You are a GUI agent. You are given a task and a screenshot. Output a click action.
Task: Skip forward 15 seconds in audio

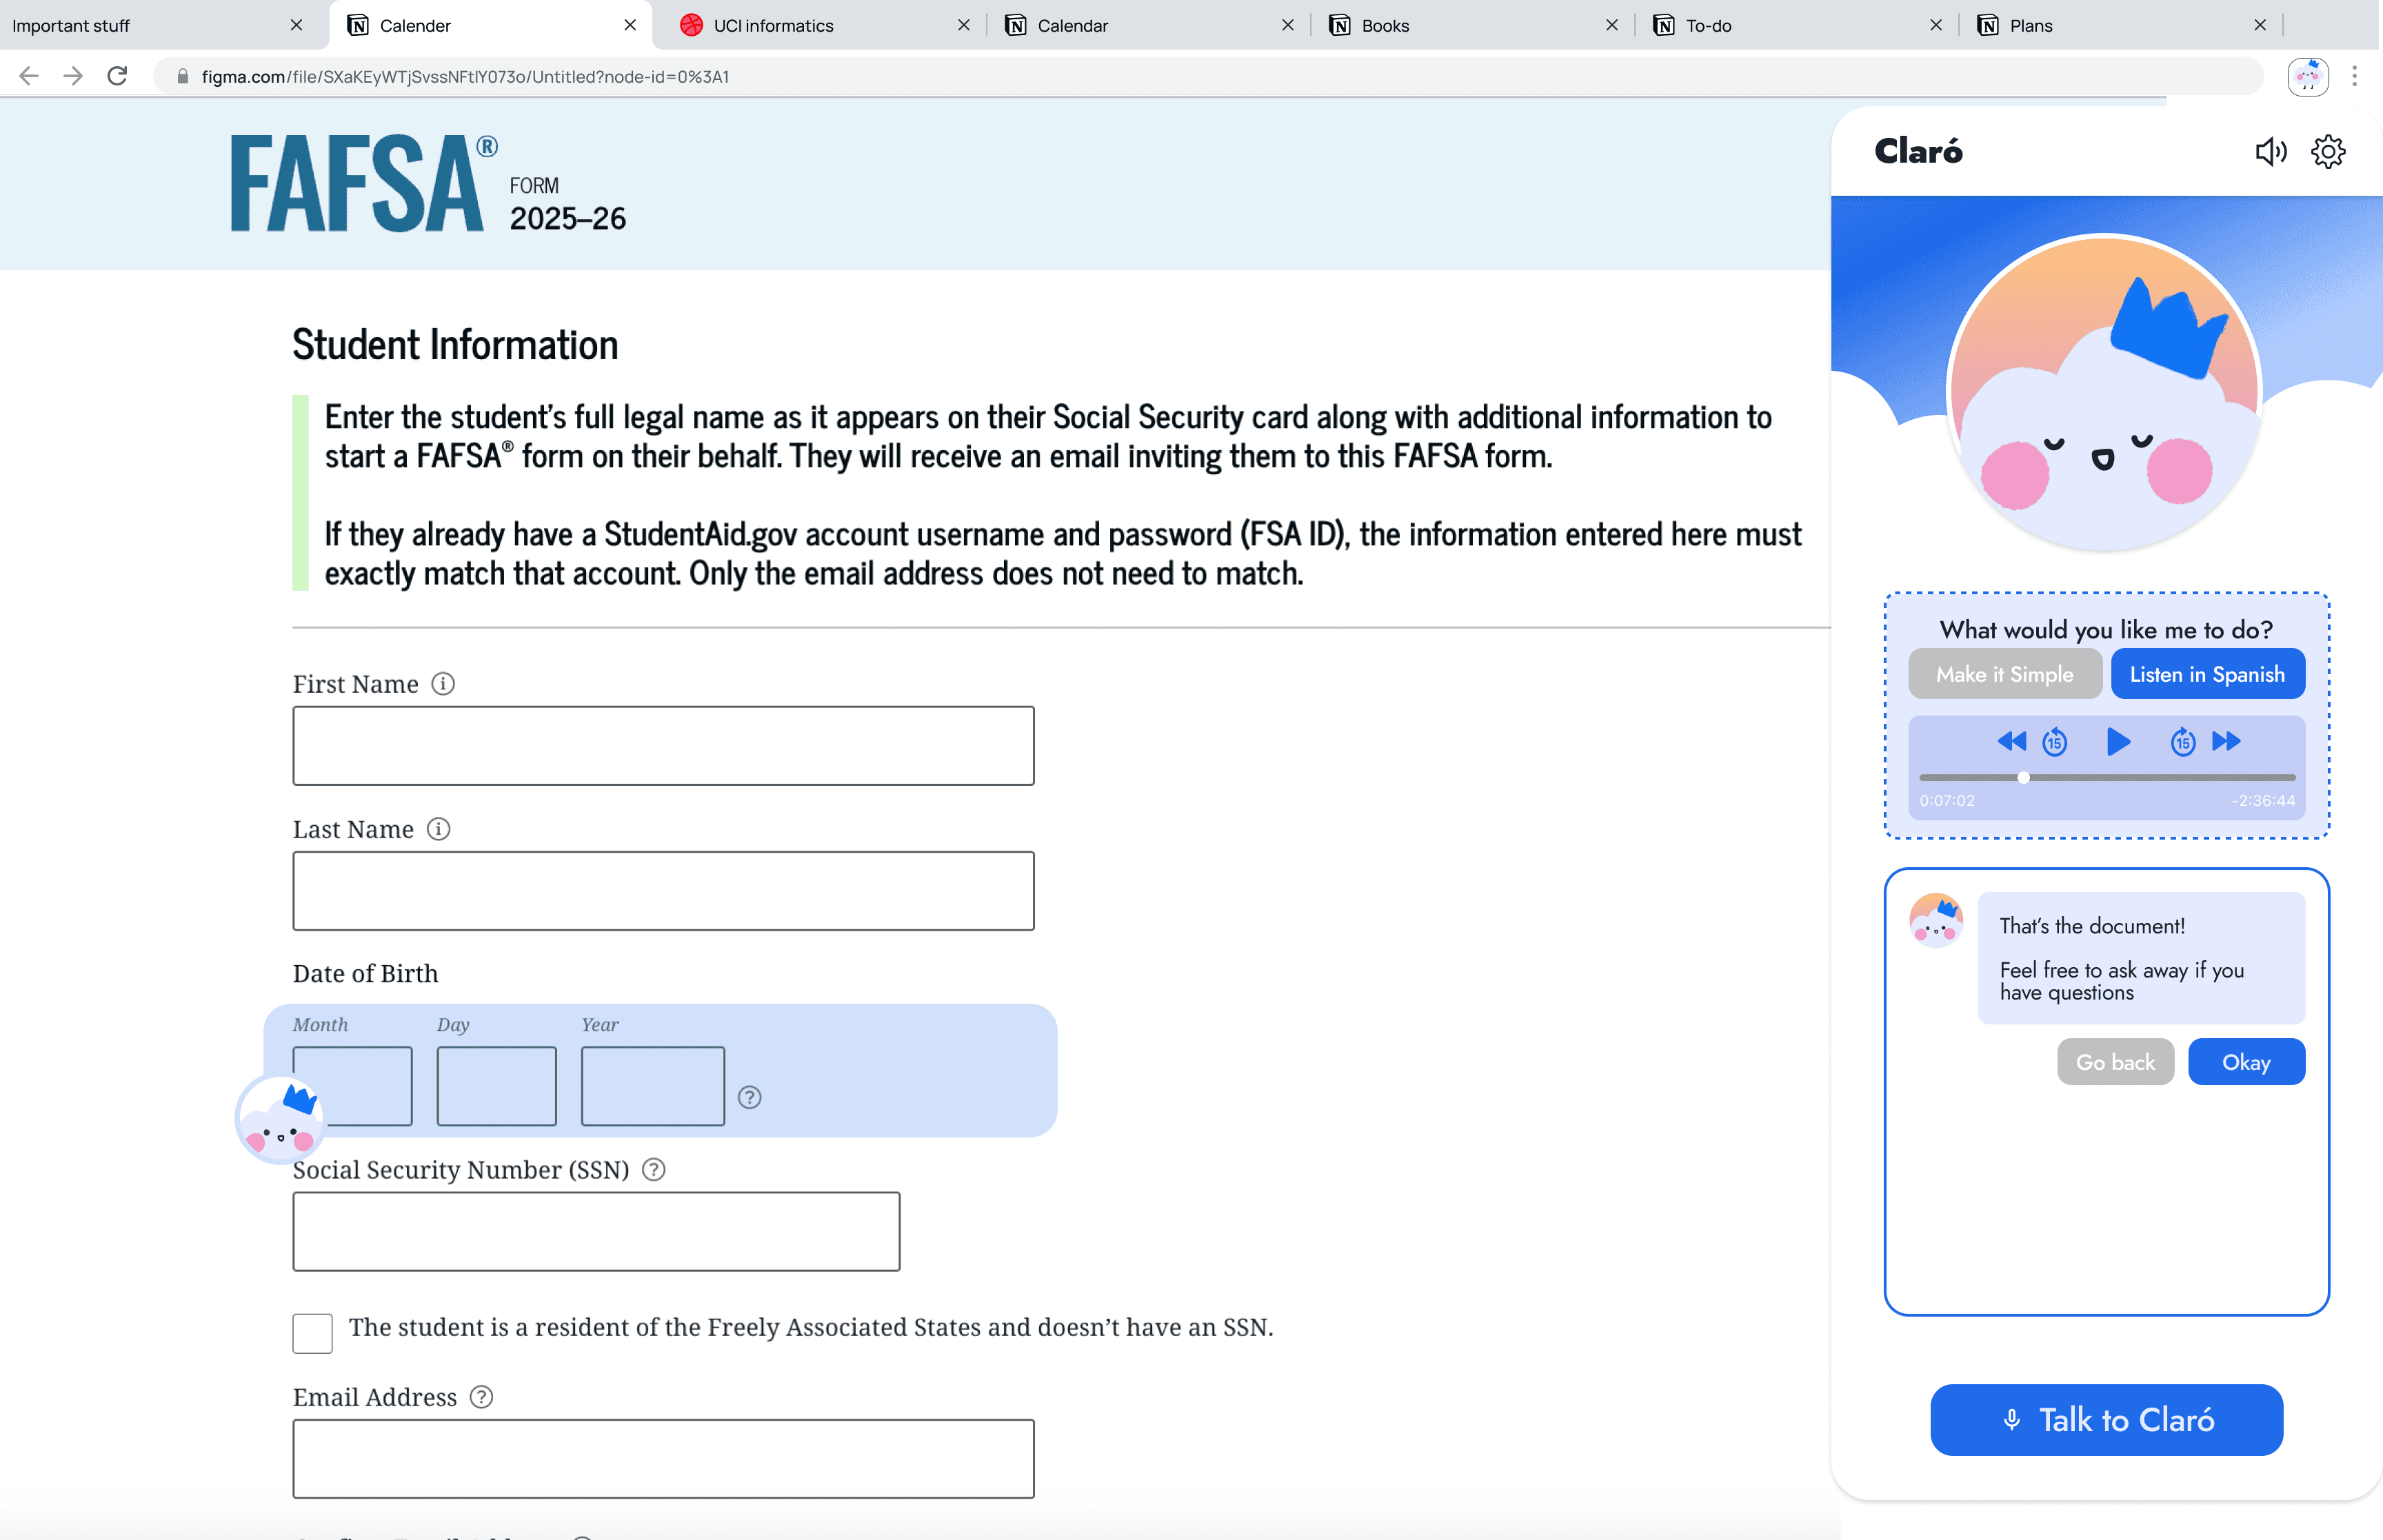(2182, 742)
